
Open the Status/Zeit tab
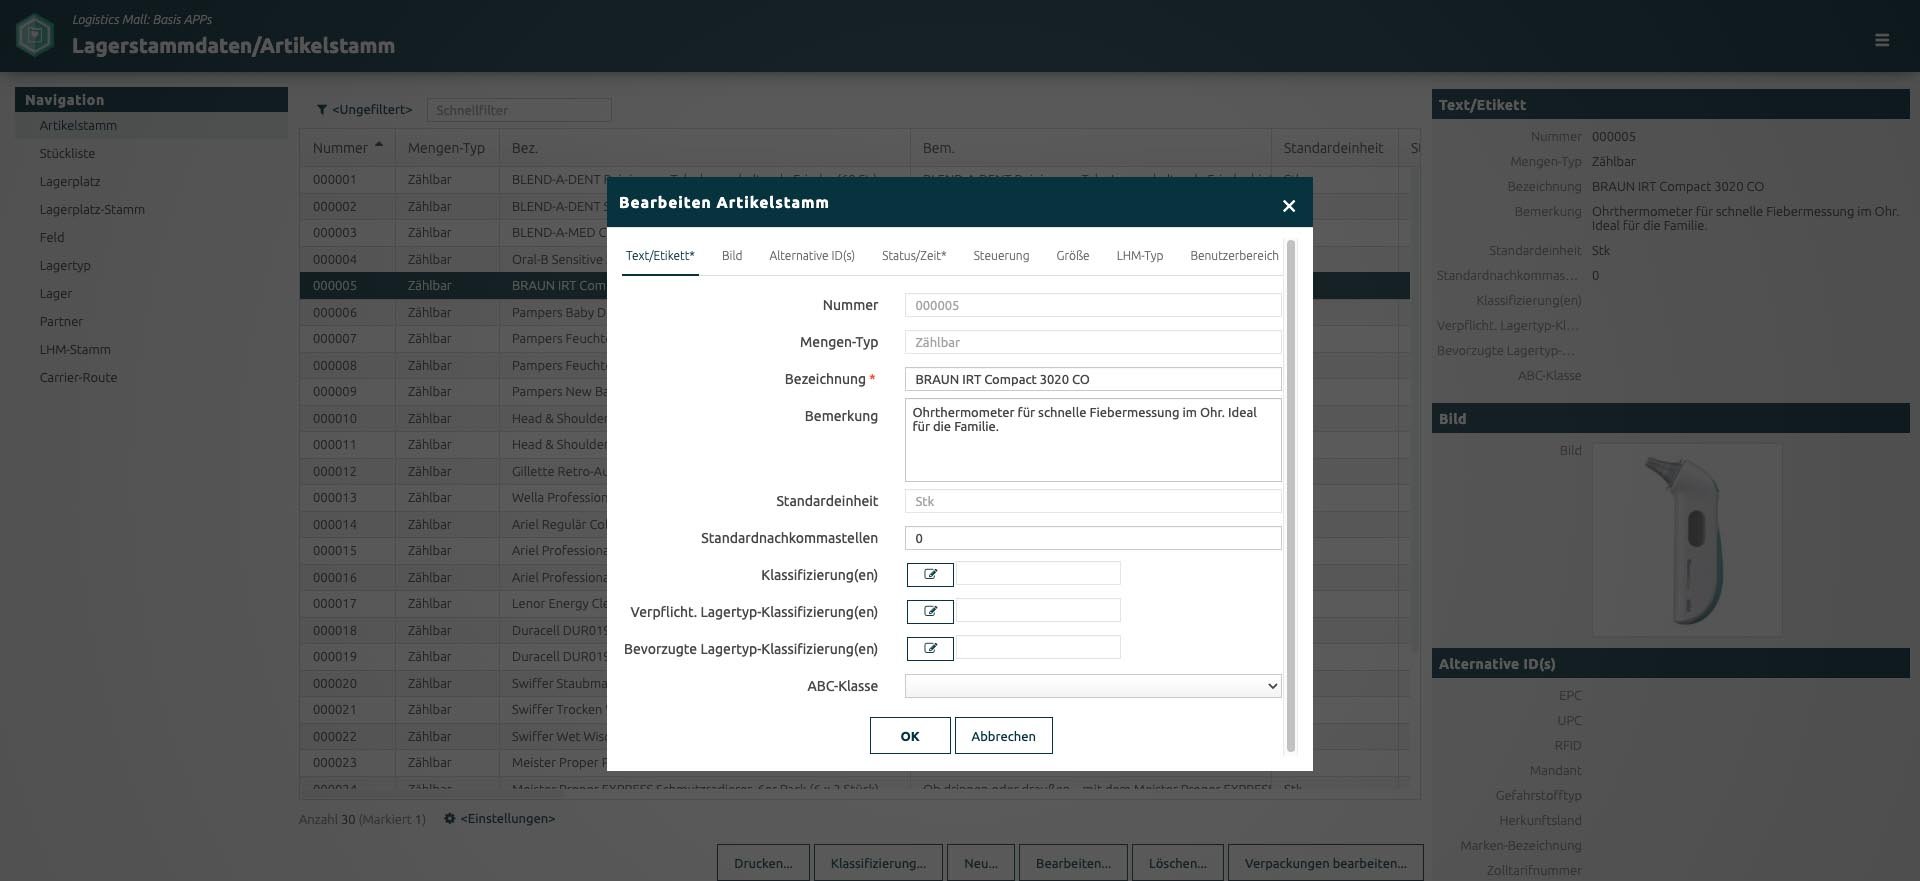(914, 256)
